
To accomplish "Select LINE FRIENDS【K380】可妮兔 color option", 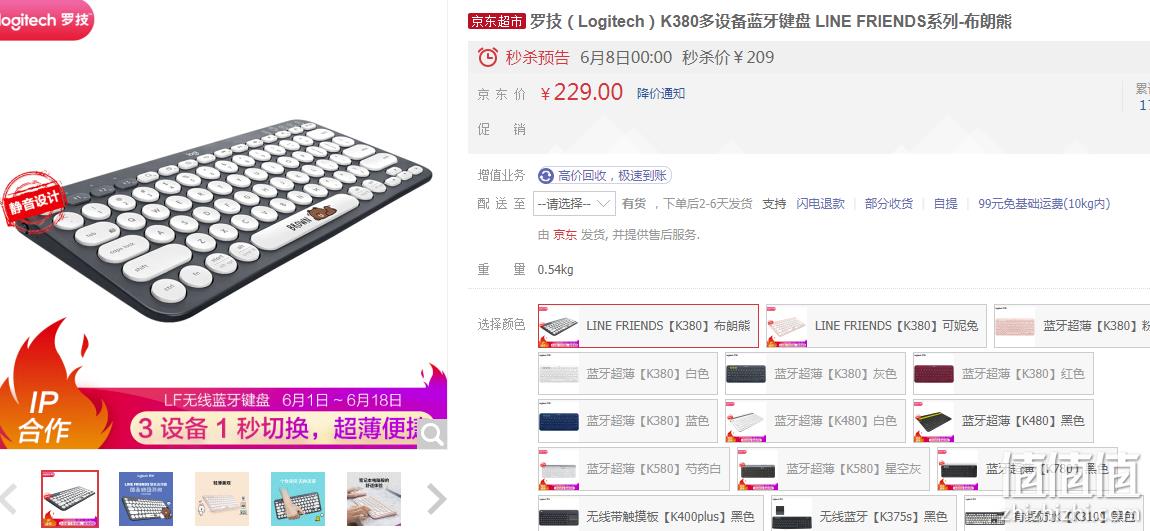I will pos(876,326).
